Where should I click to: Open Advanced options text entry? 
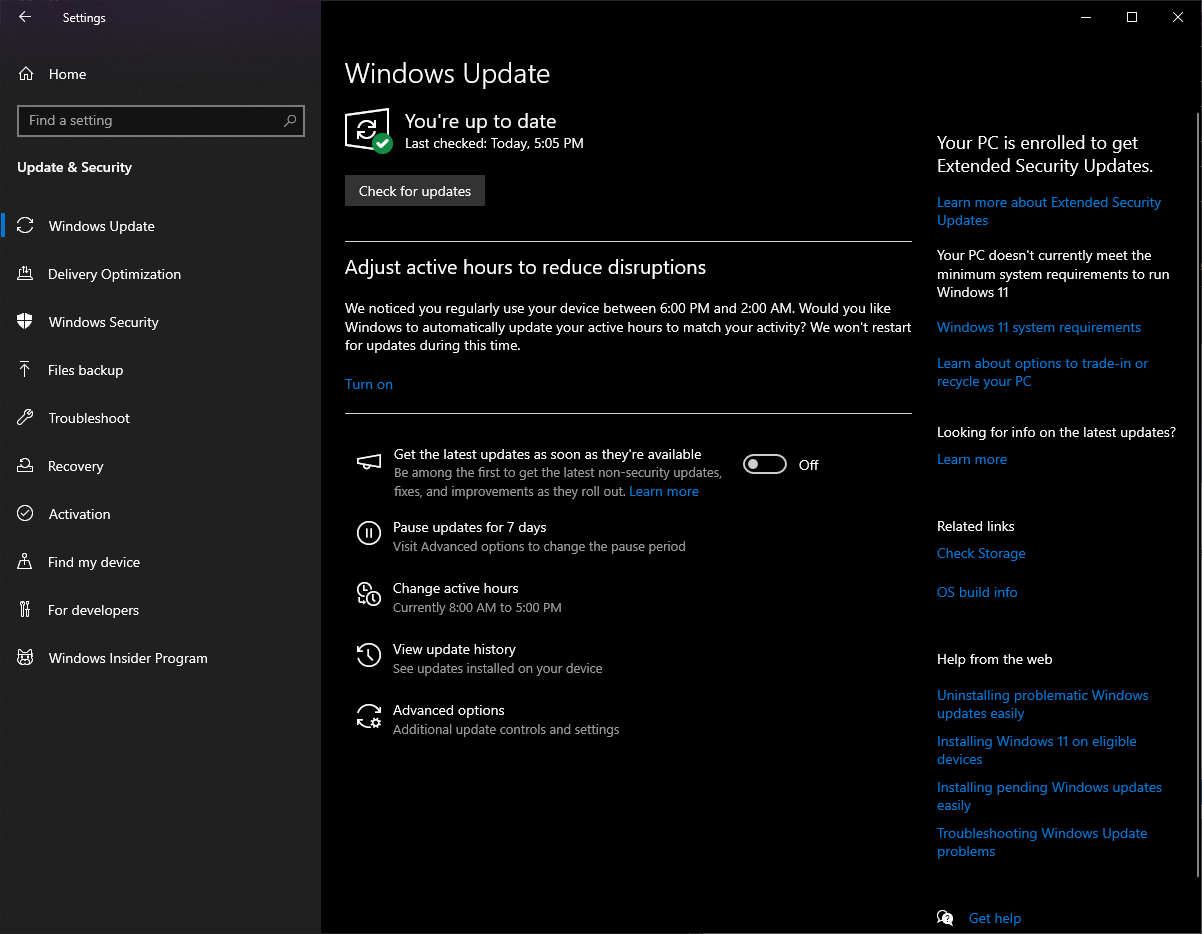(x=449, y=710)
